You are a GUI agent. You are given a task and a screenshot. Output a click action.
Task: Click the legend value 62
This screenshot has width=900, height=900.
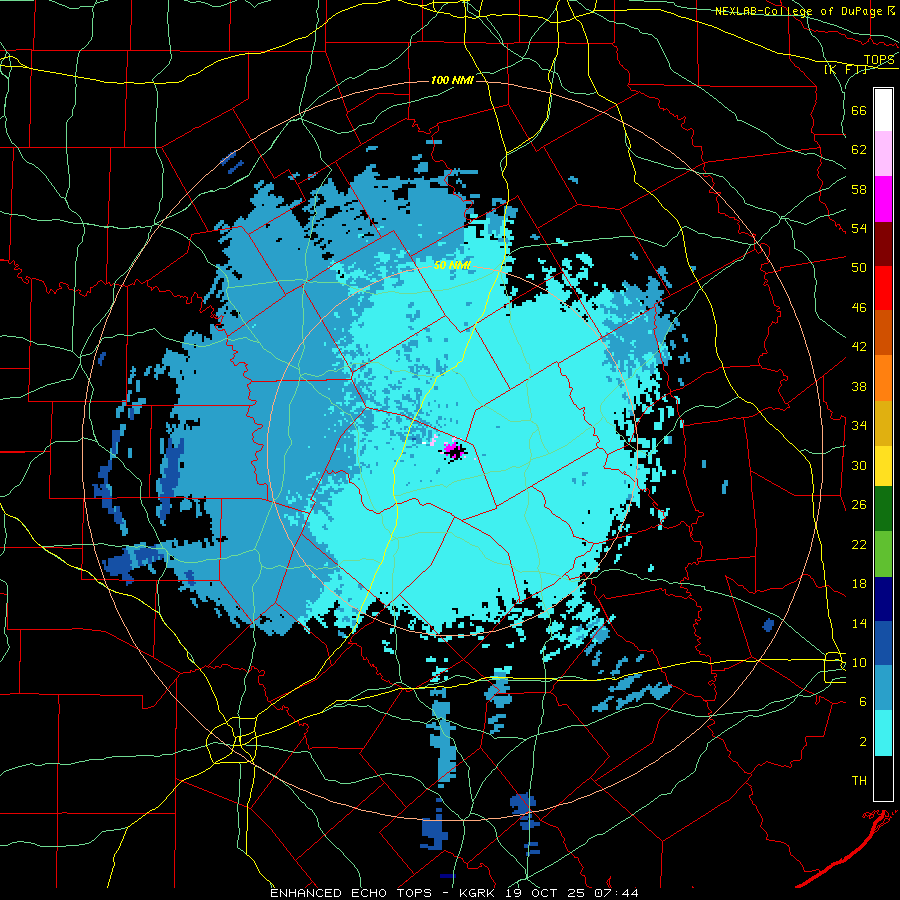(x=859, y=150)
